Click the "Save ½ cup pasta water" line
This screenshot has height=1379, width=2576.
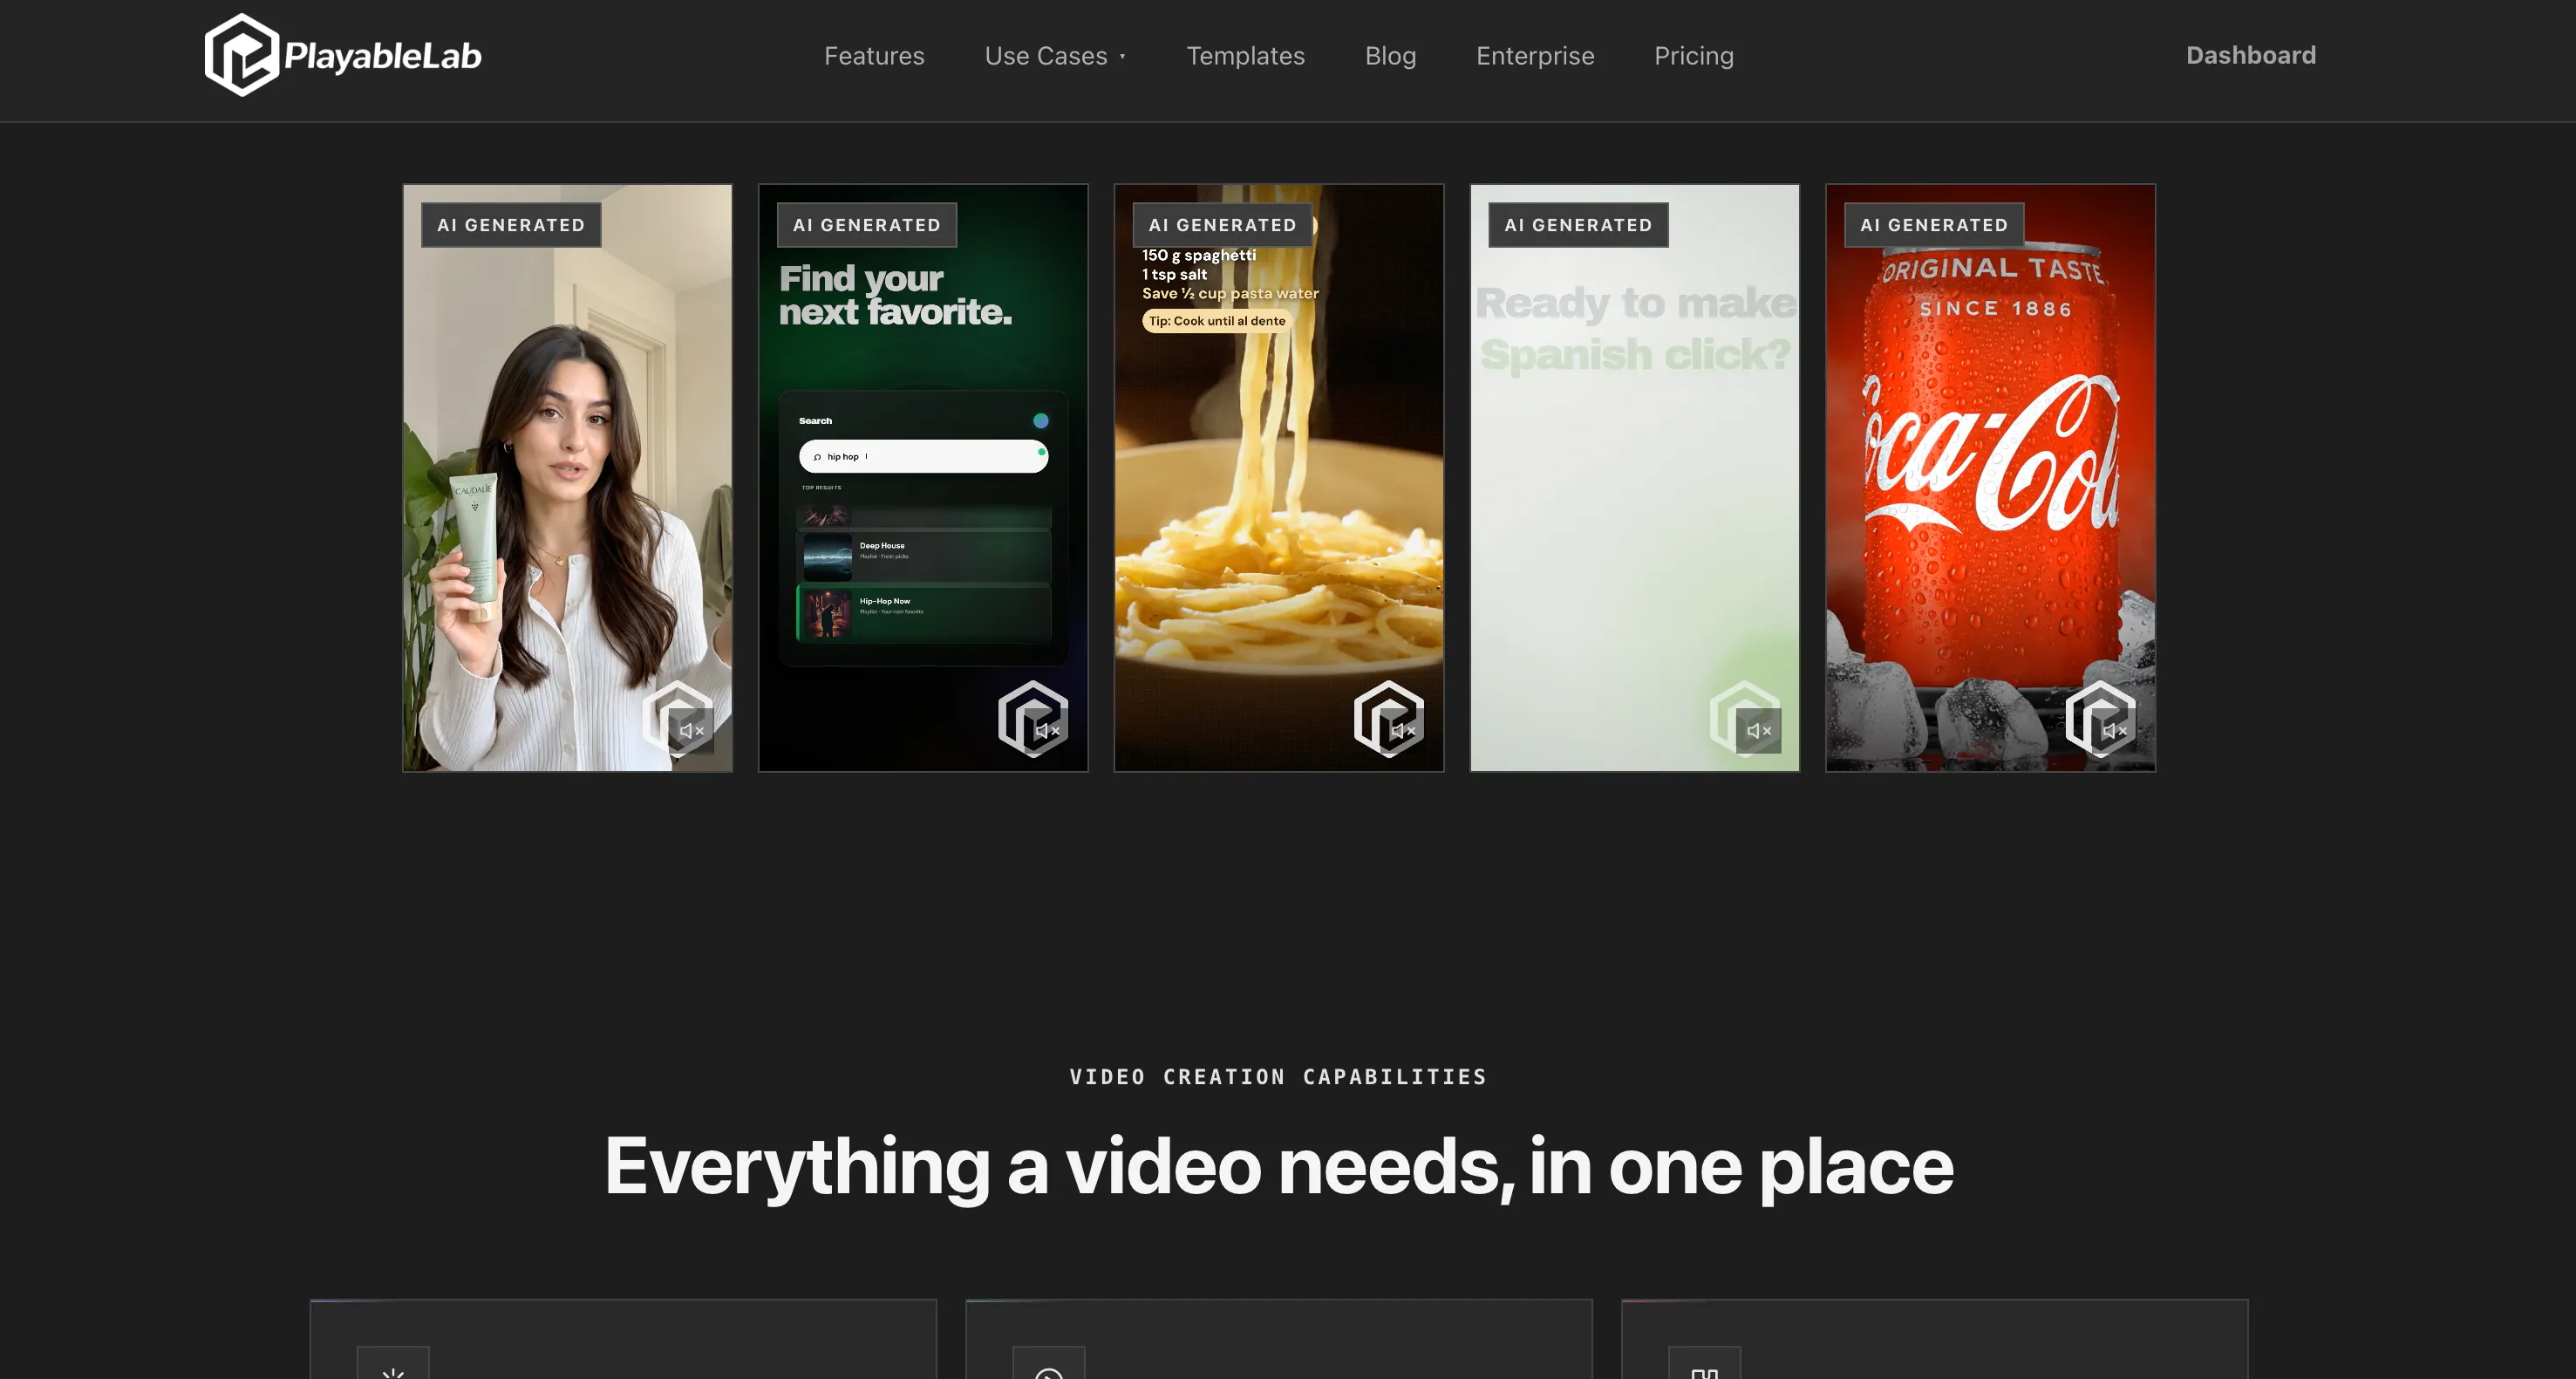pos(1230,293)
